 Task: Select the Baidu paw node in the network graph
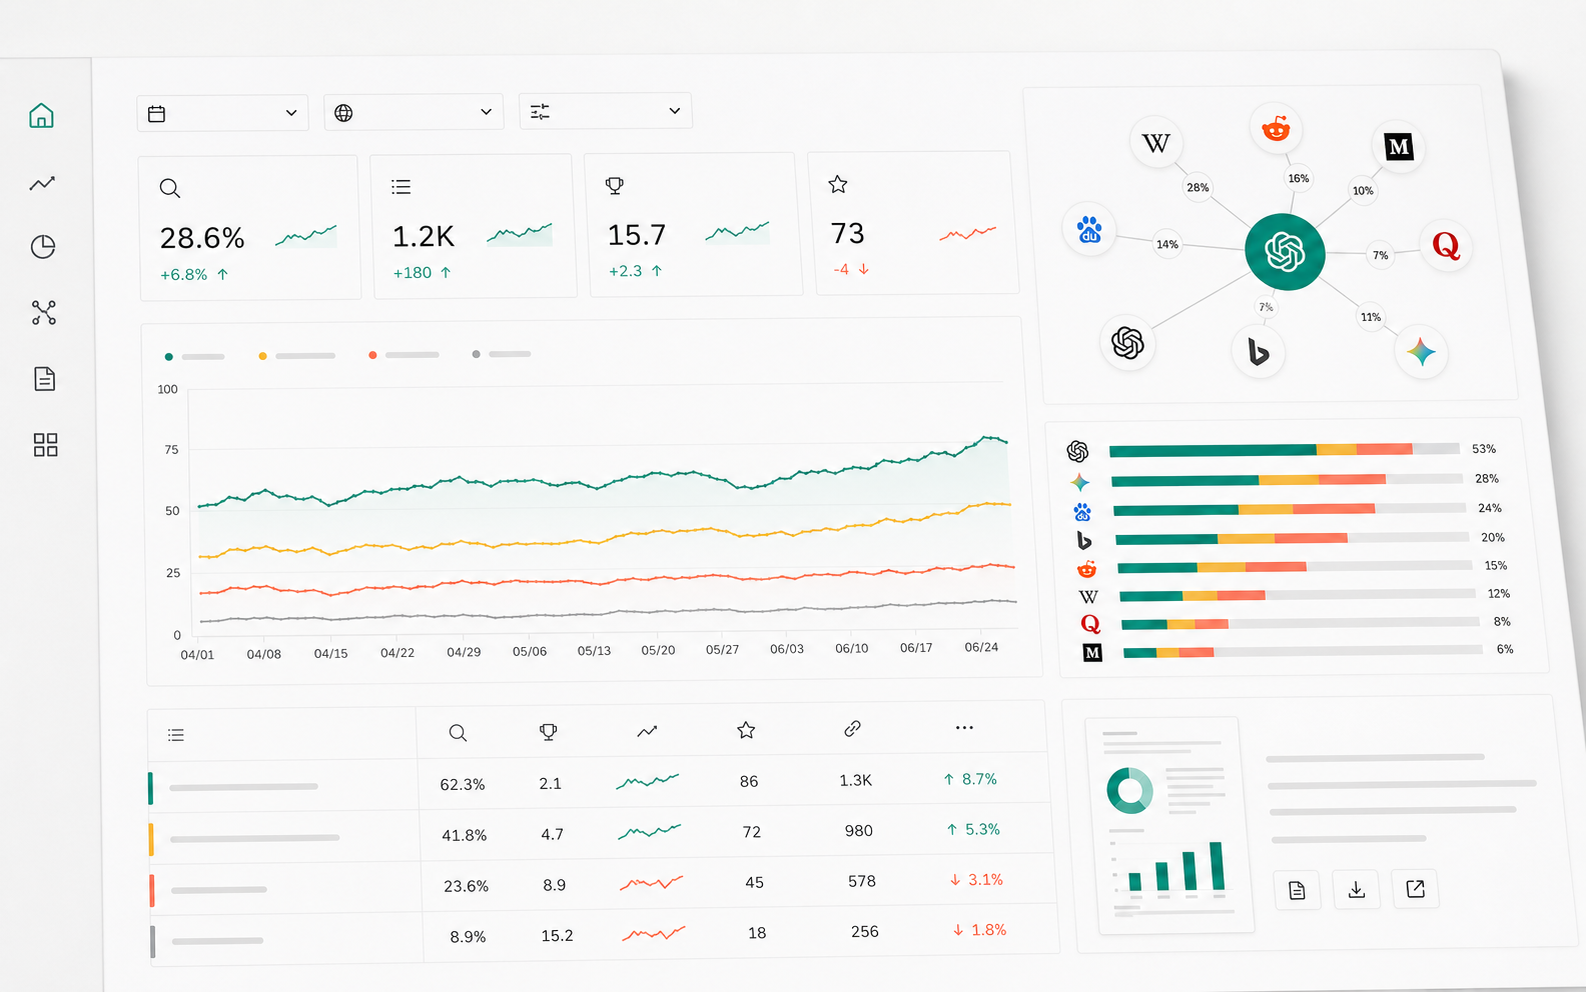pos(1089,230)
